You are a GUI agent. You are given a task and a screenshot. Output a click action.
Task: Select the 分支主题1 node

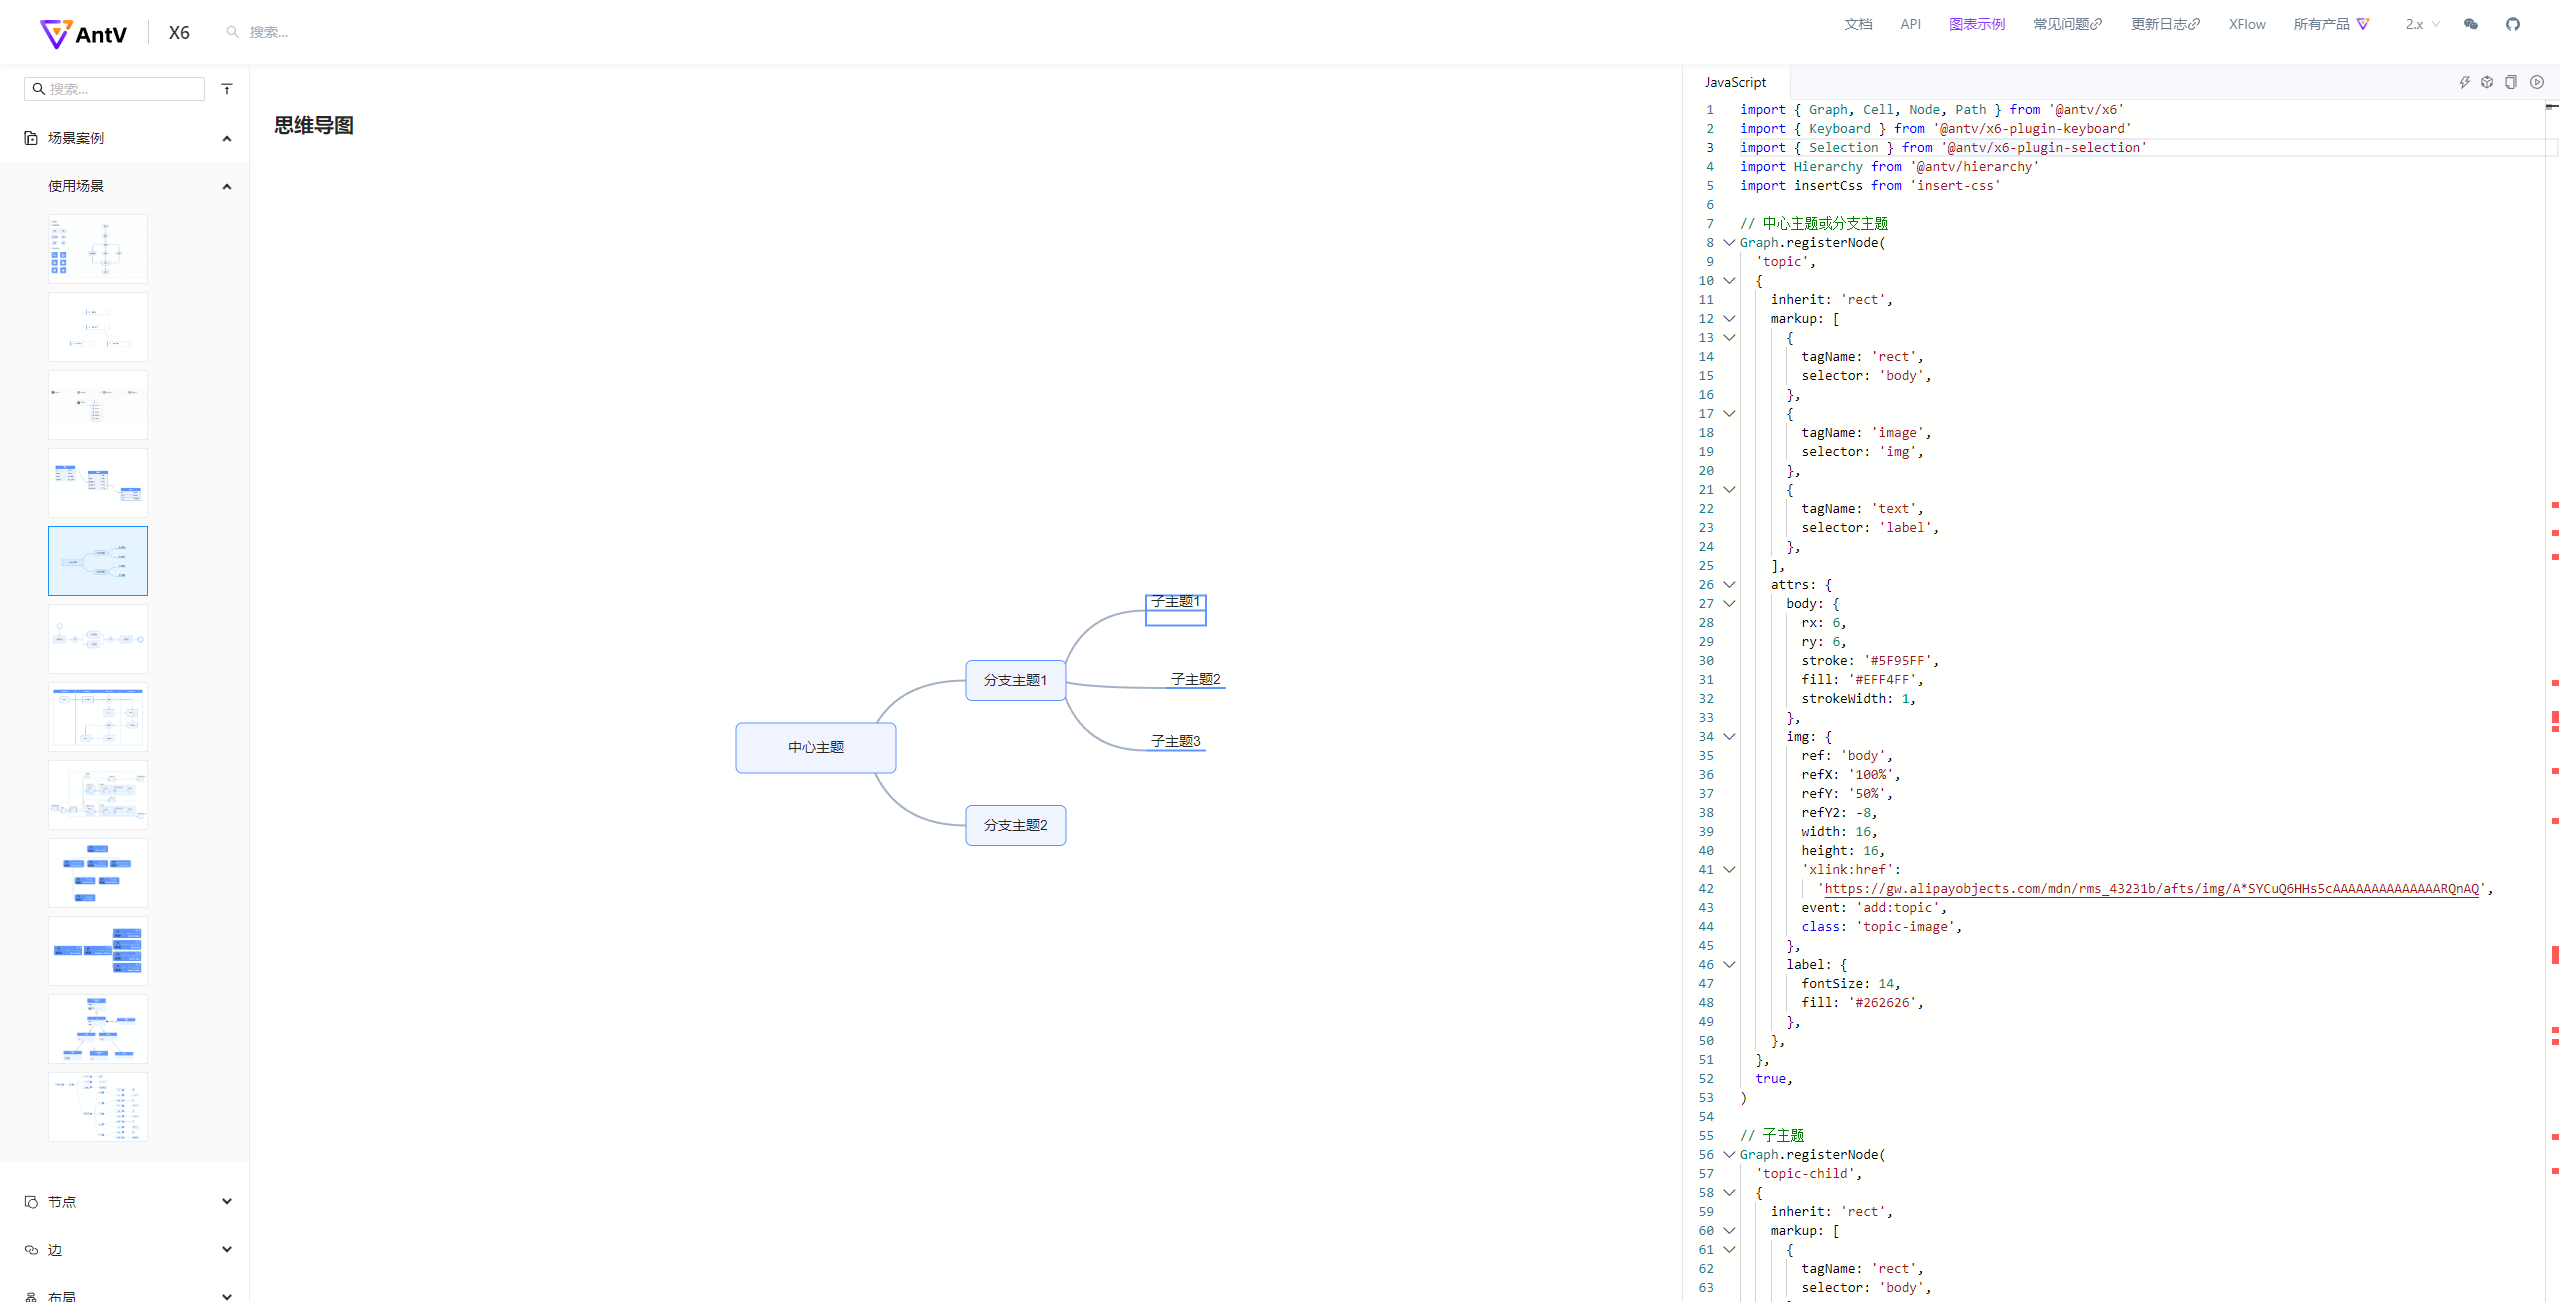click(1016, 680)
